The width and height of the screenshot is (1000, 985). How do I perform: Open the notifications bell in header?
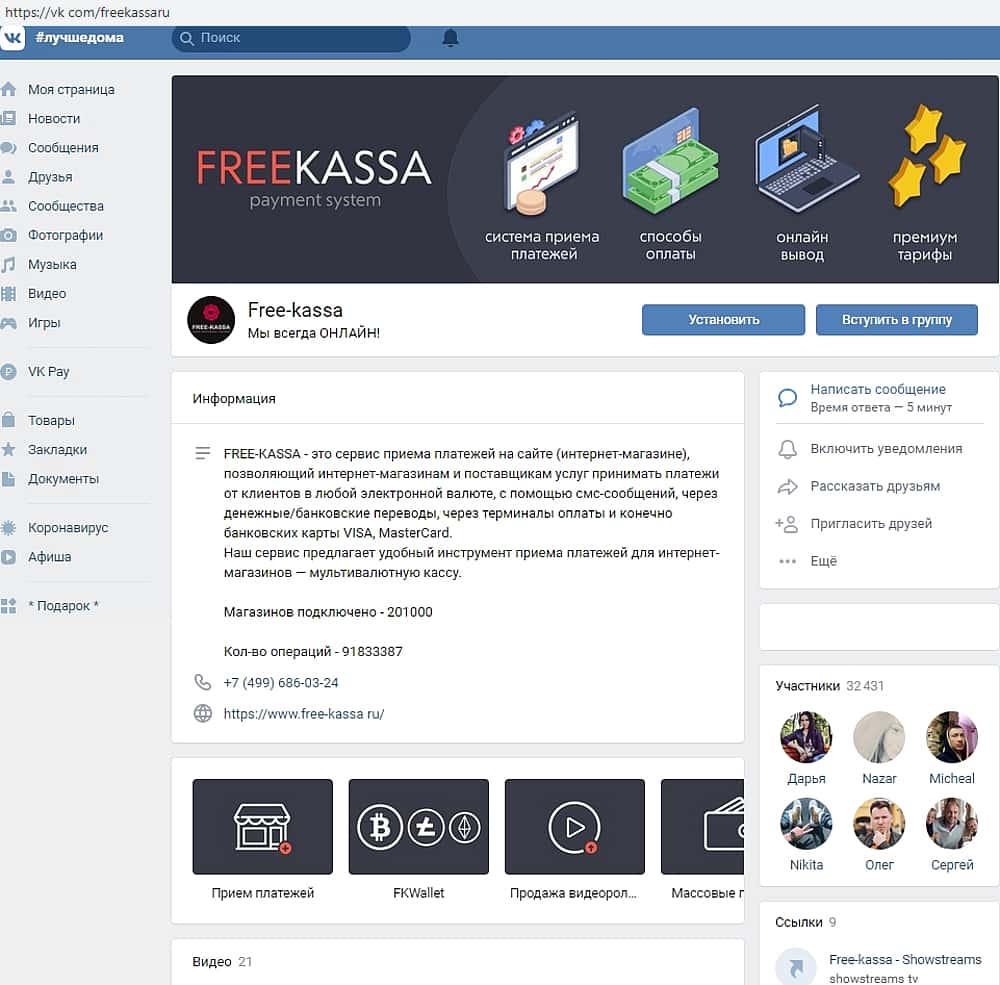(450, 38)
